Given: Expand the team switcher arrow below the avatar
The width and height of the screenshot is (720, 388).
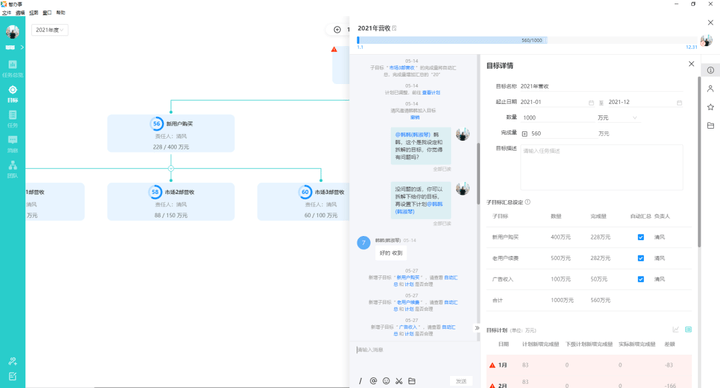Looking at the screenshot, I should 22,47.
